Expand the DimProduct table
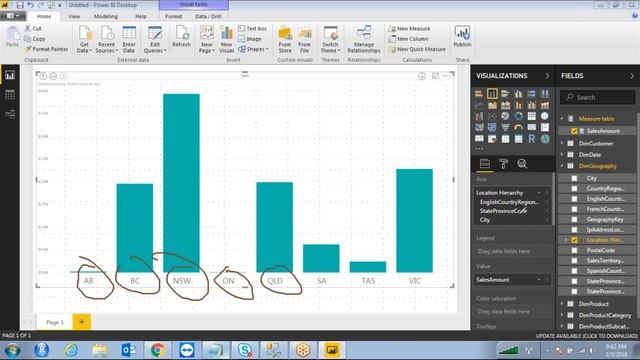The width and height of the screenshot is (640, 360). point(562,304)
